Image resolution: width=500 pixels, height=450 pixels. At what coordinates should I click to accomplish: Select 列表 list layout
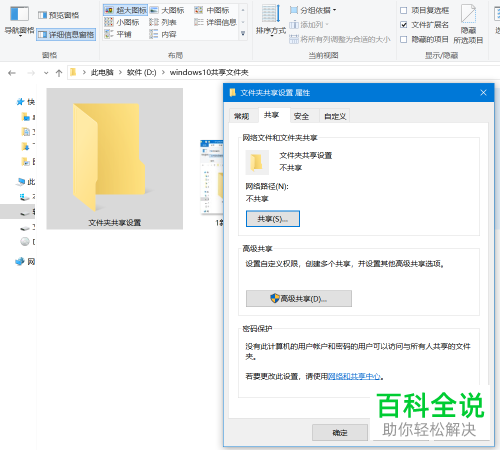click(163, 22)
